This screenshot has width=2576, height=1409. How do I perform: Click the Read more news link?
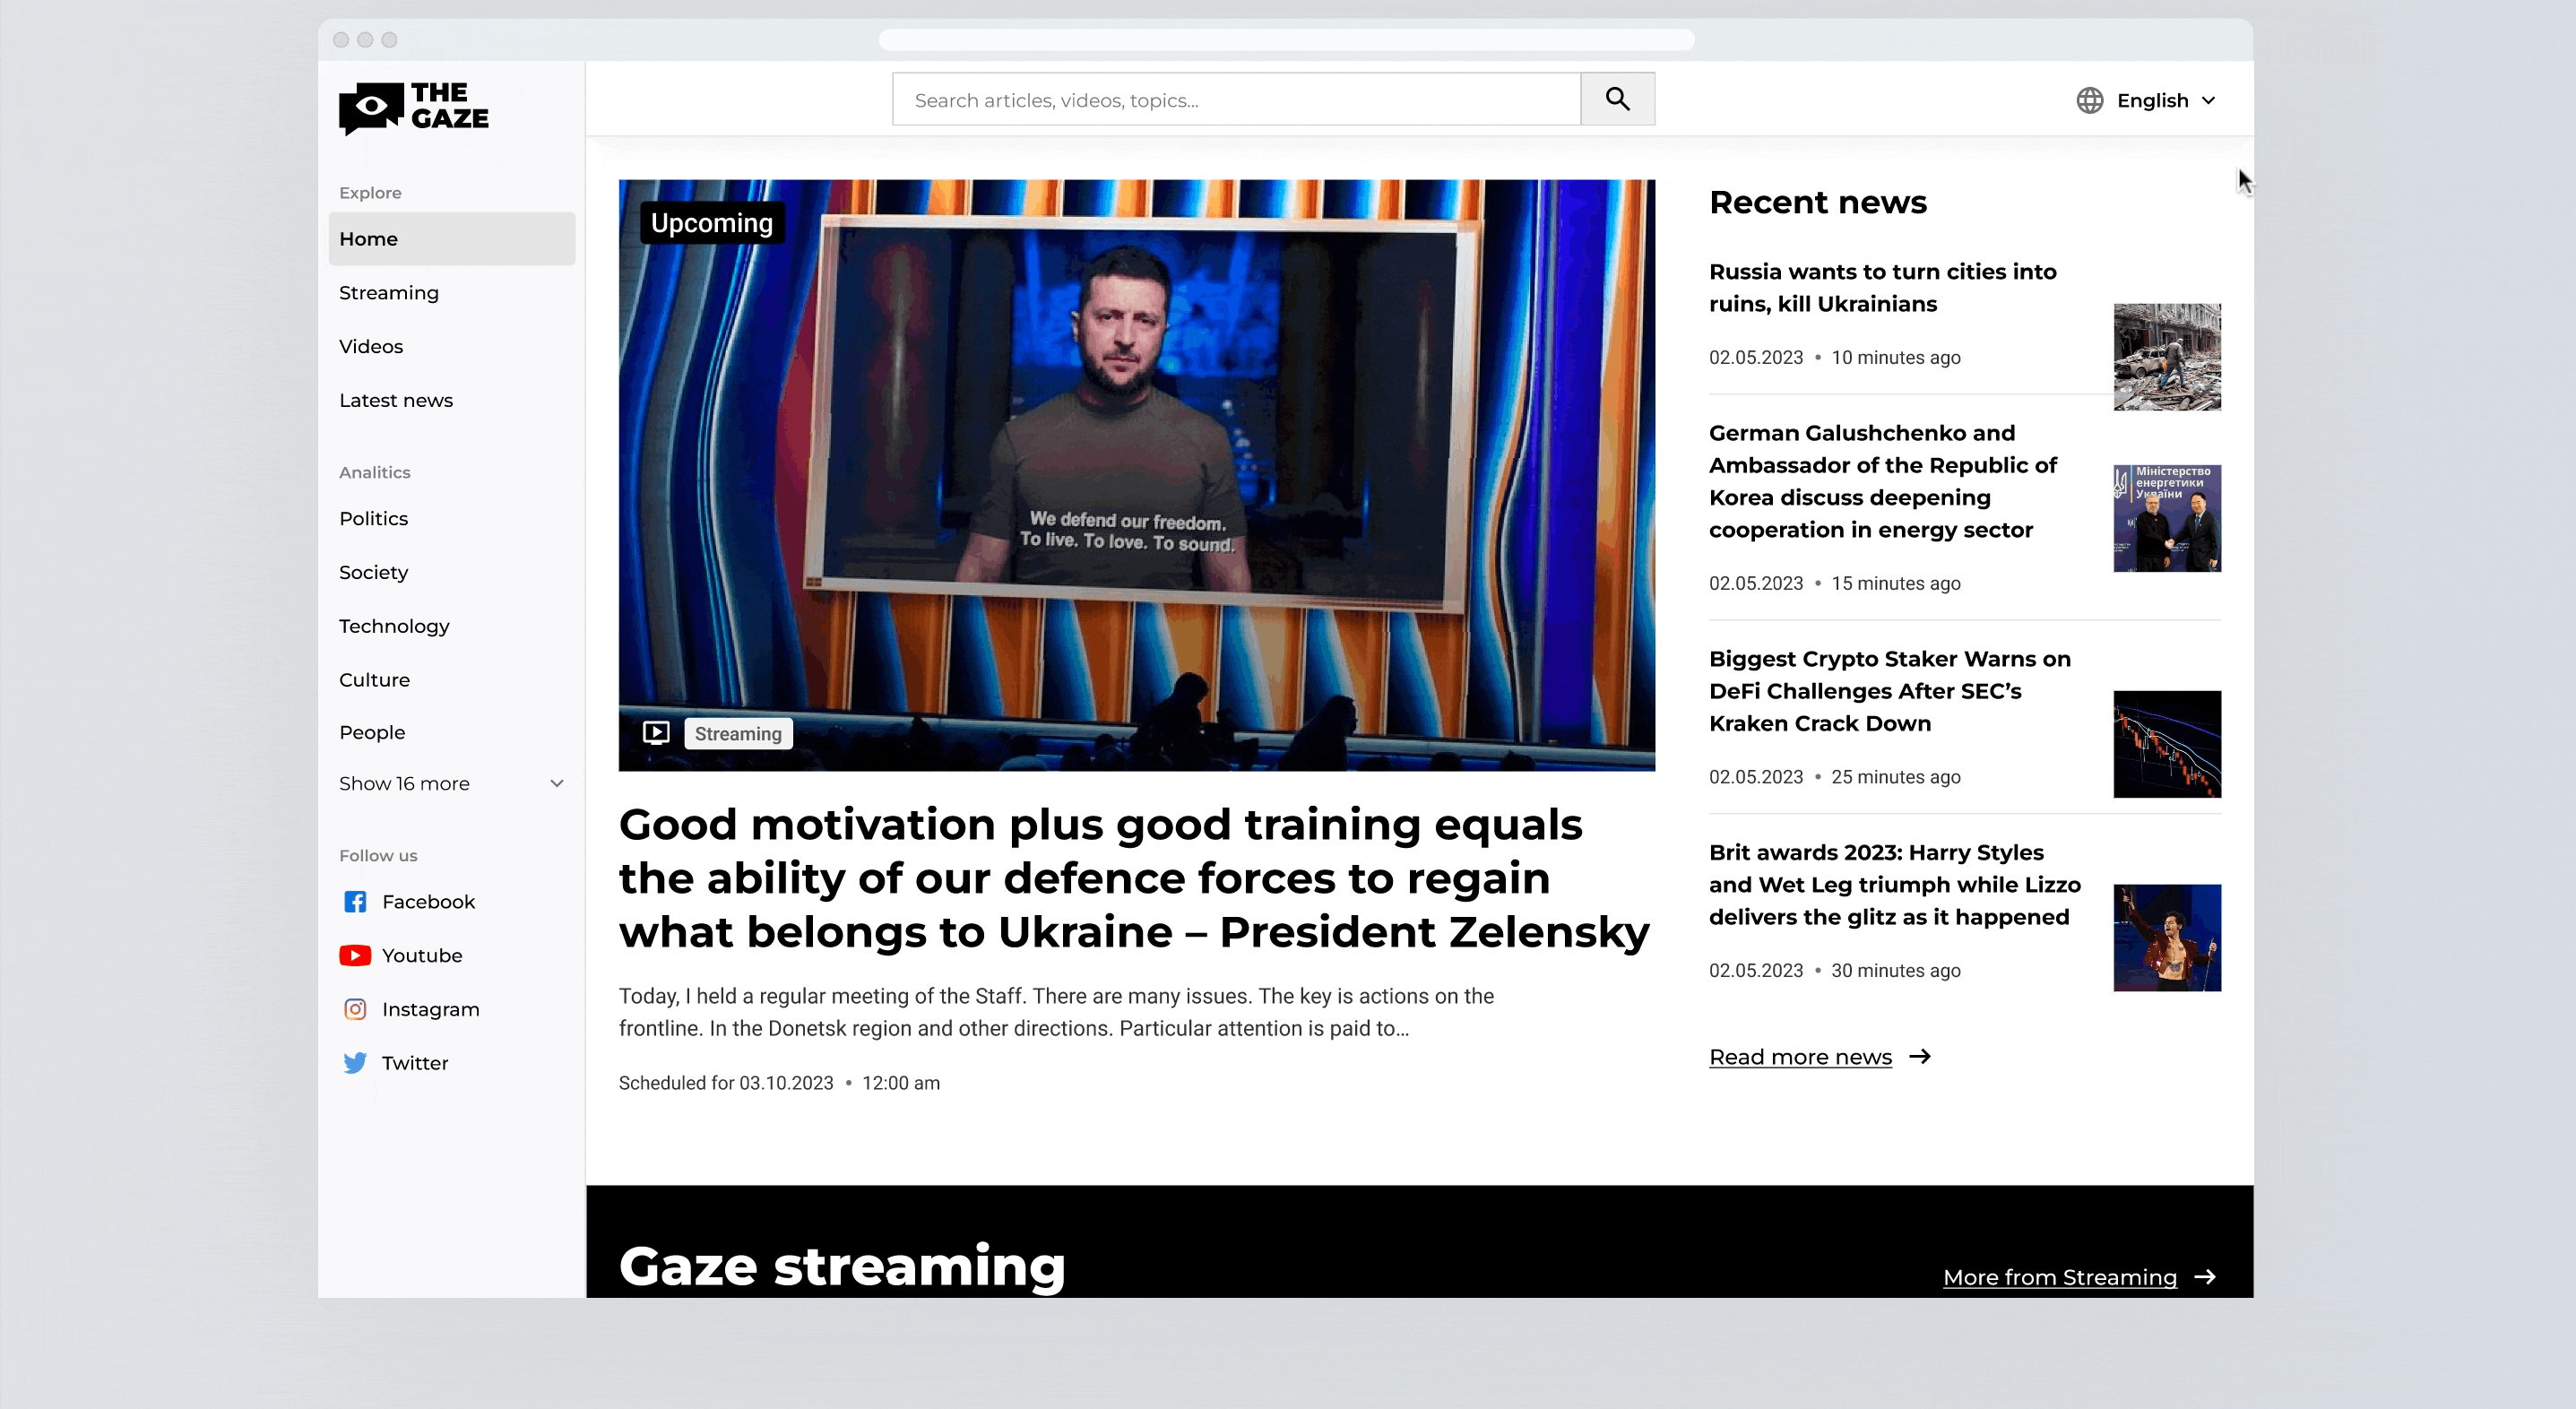pos(1799,1057)
